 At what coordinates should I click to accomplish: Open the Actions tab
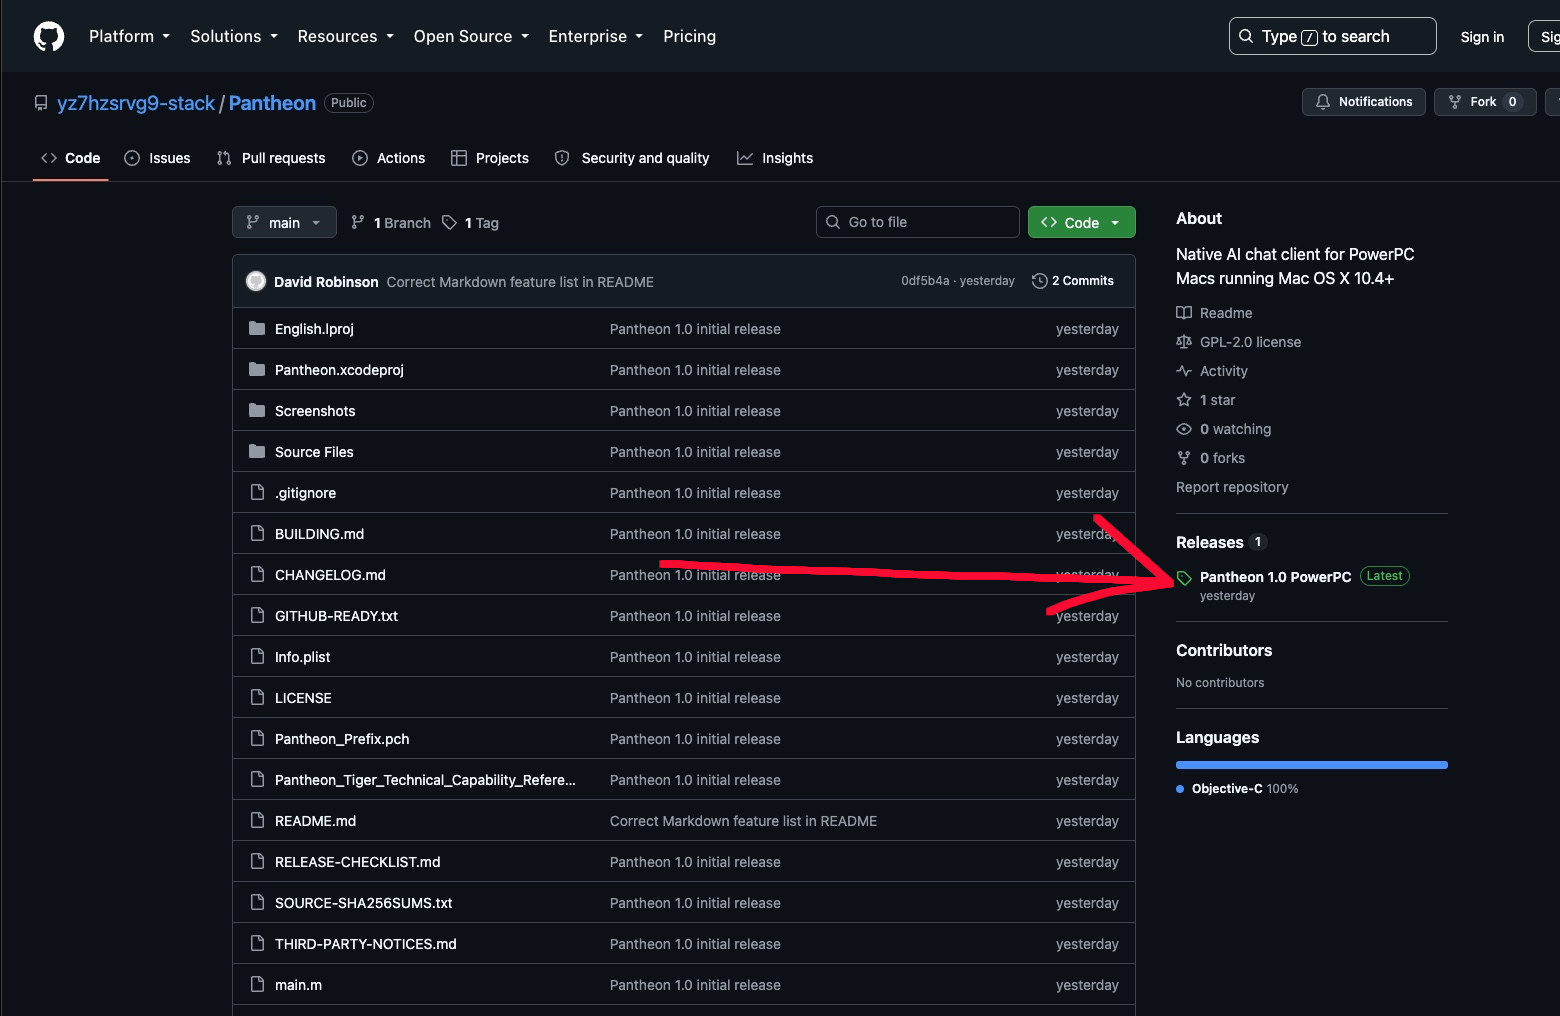(x=388, y=158)
